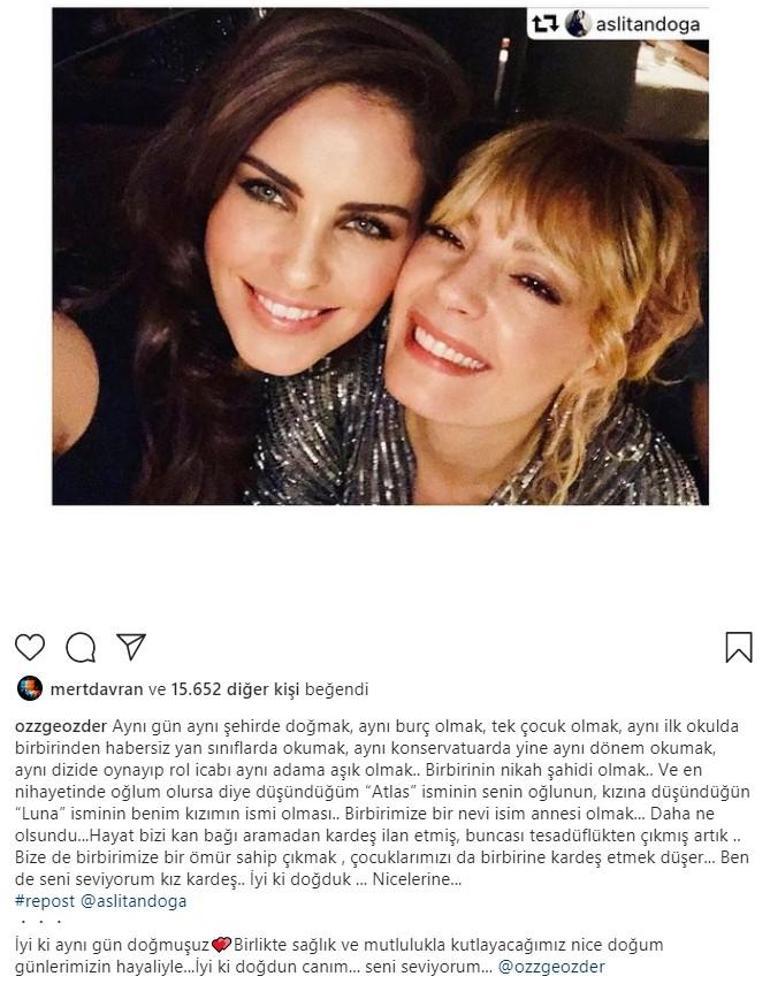Like the post with the heart icon
Screen dimensions: 770x984
coord(30,647)
